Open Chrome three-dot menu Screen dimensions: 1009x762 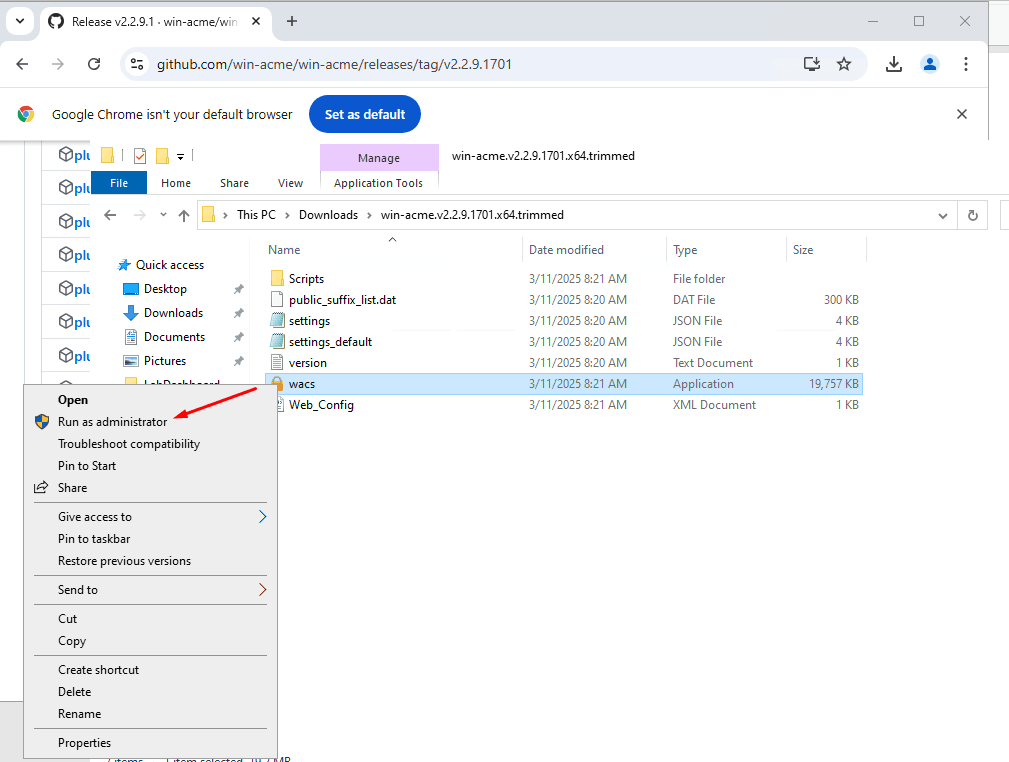click(966, 64)
